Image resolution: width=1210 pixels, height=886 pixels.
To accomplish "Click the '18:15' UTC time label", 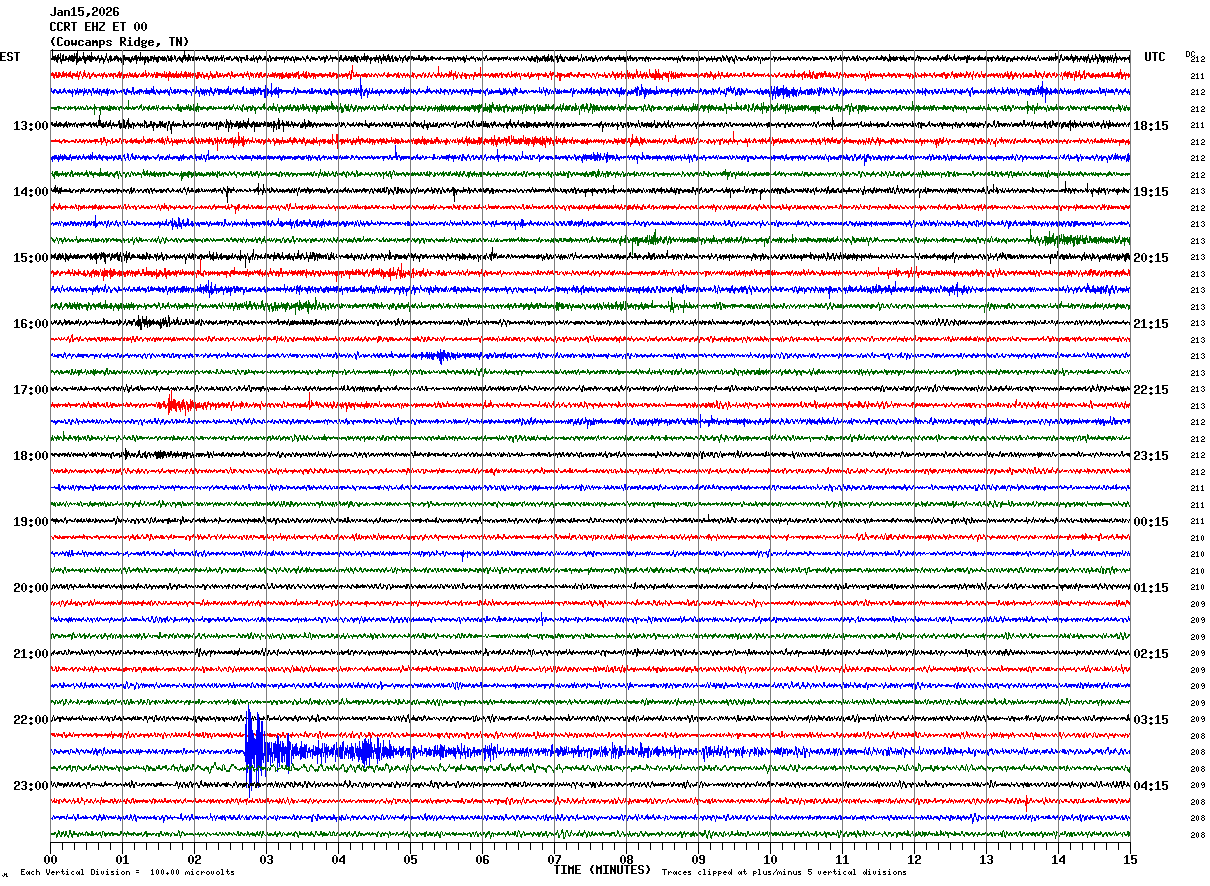I will 1151,126.
